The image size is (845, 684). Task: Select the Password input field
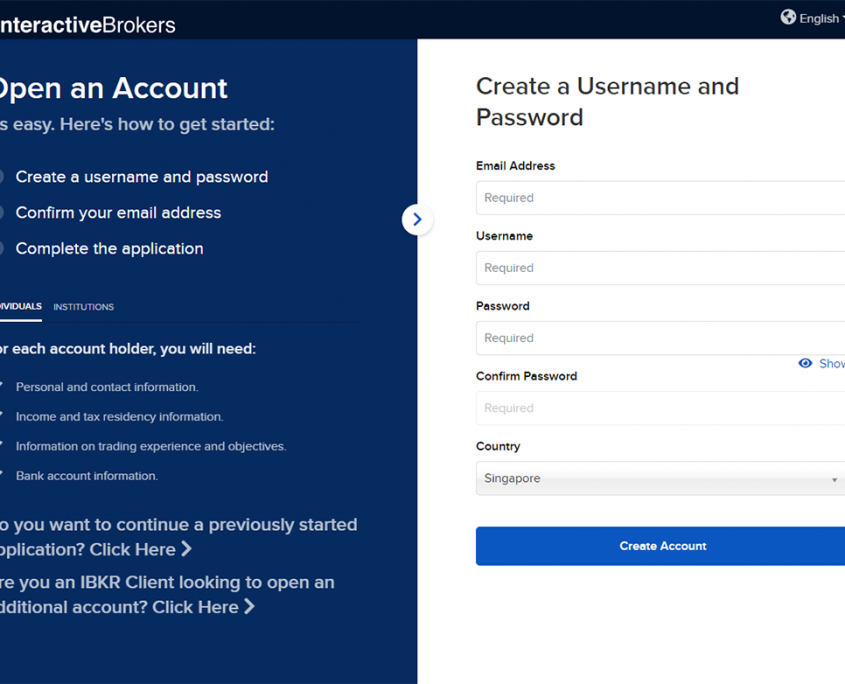[x=660, y=338]
